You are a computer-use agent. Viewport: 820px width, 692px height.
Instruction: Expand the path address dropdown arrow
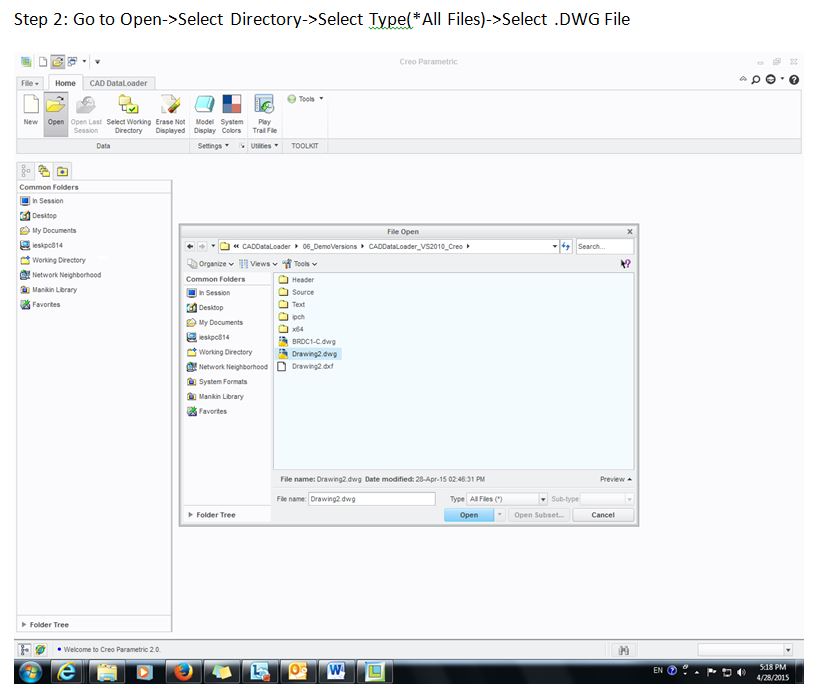tap(555, 246)
